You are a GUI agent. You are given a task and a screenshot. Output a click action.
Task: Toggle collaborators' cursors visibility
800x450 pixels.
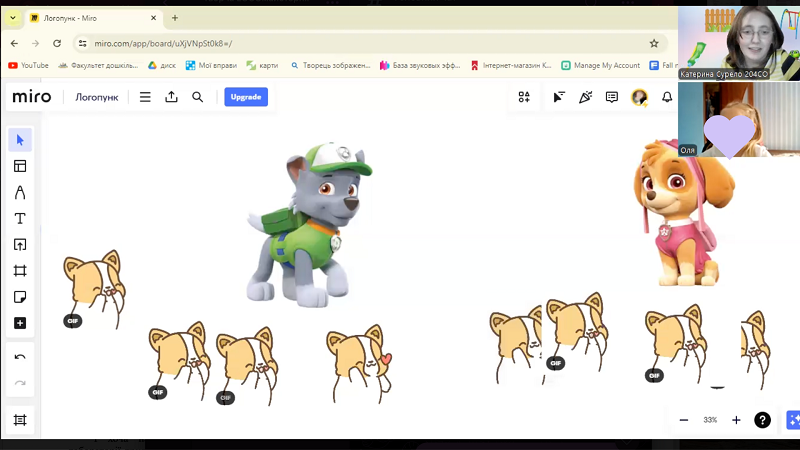(x=559, y=97)
